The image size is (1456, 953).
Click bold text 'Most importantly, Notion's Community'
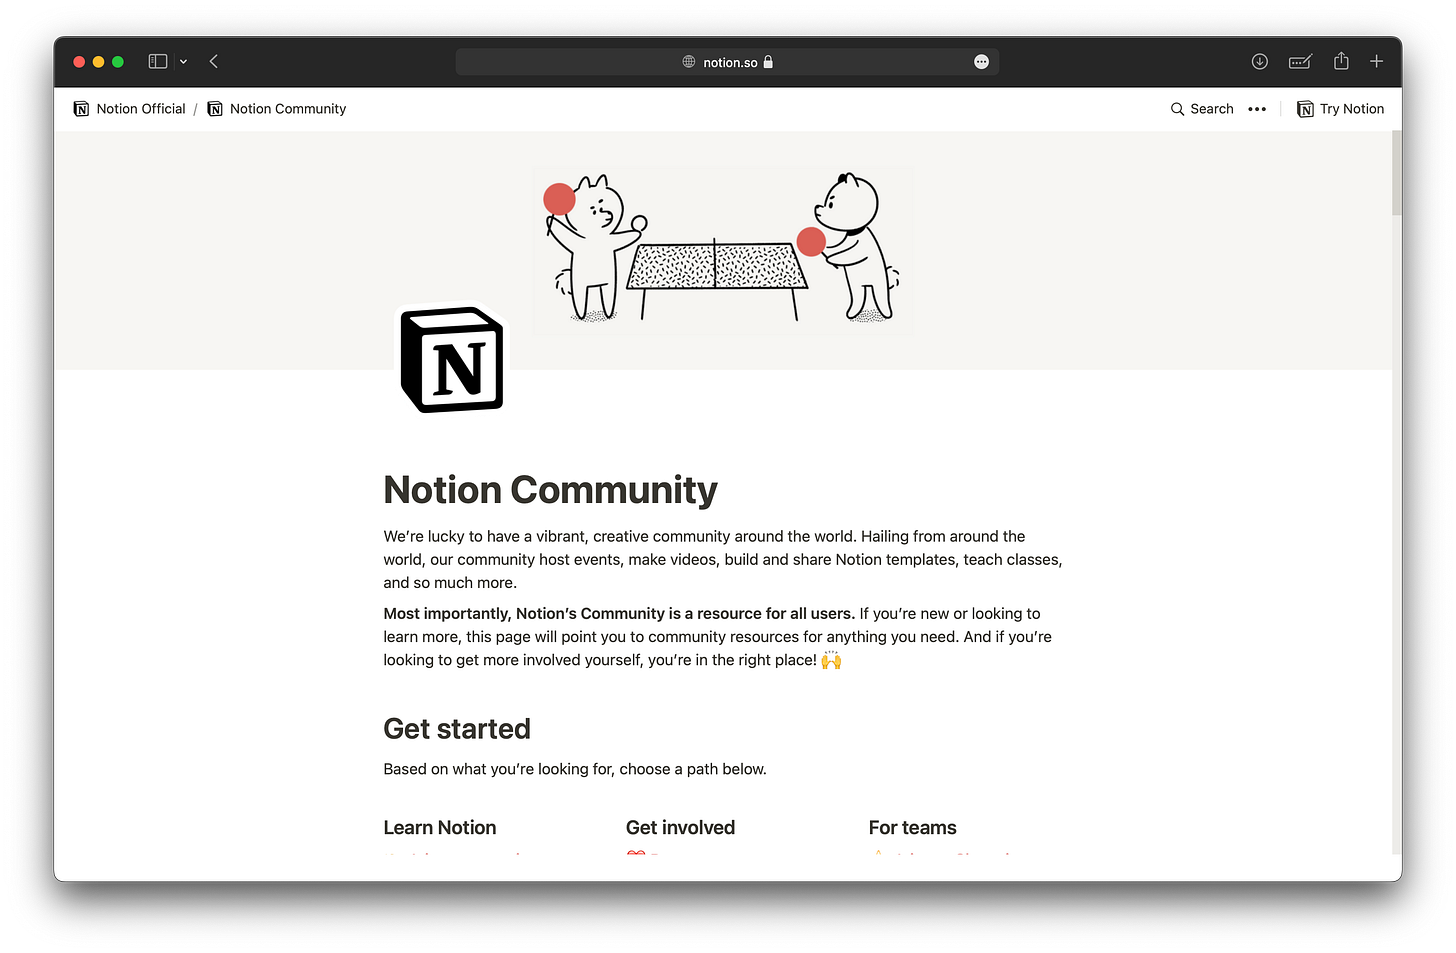(524, 614)
